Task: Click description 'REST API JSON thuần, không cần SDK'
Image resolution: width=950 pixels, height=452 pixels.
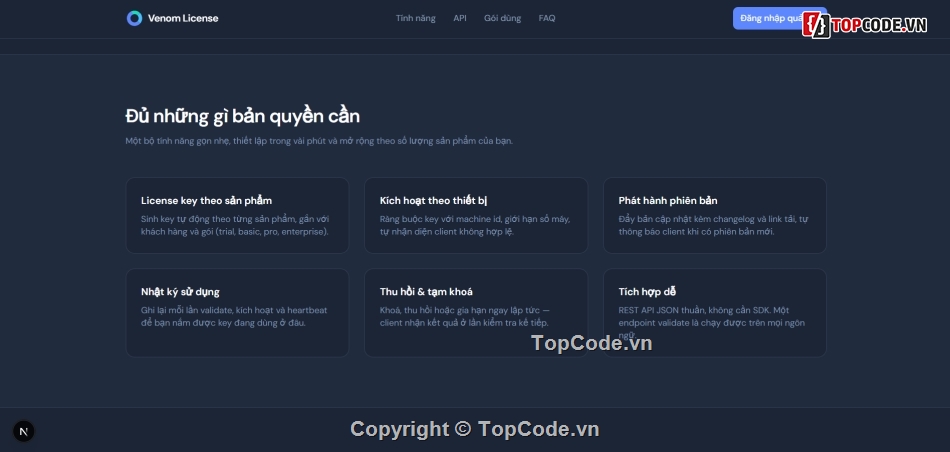Action: point(712,323)
